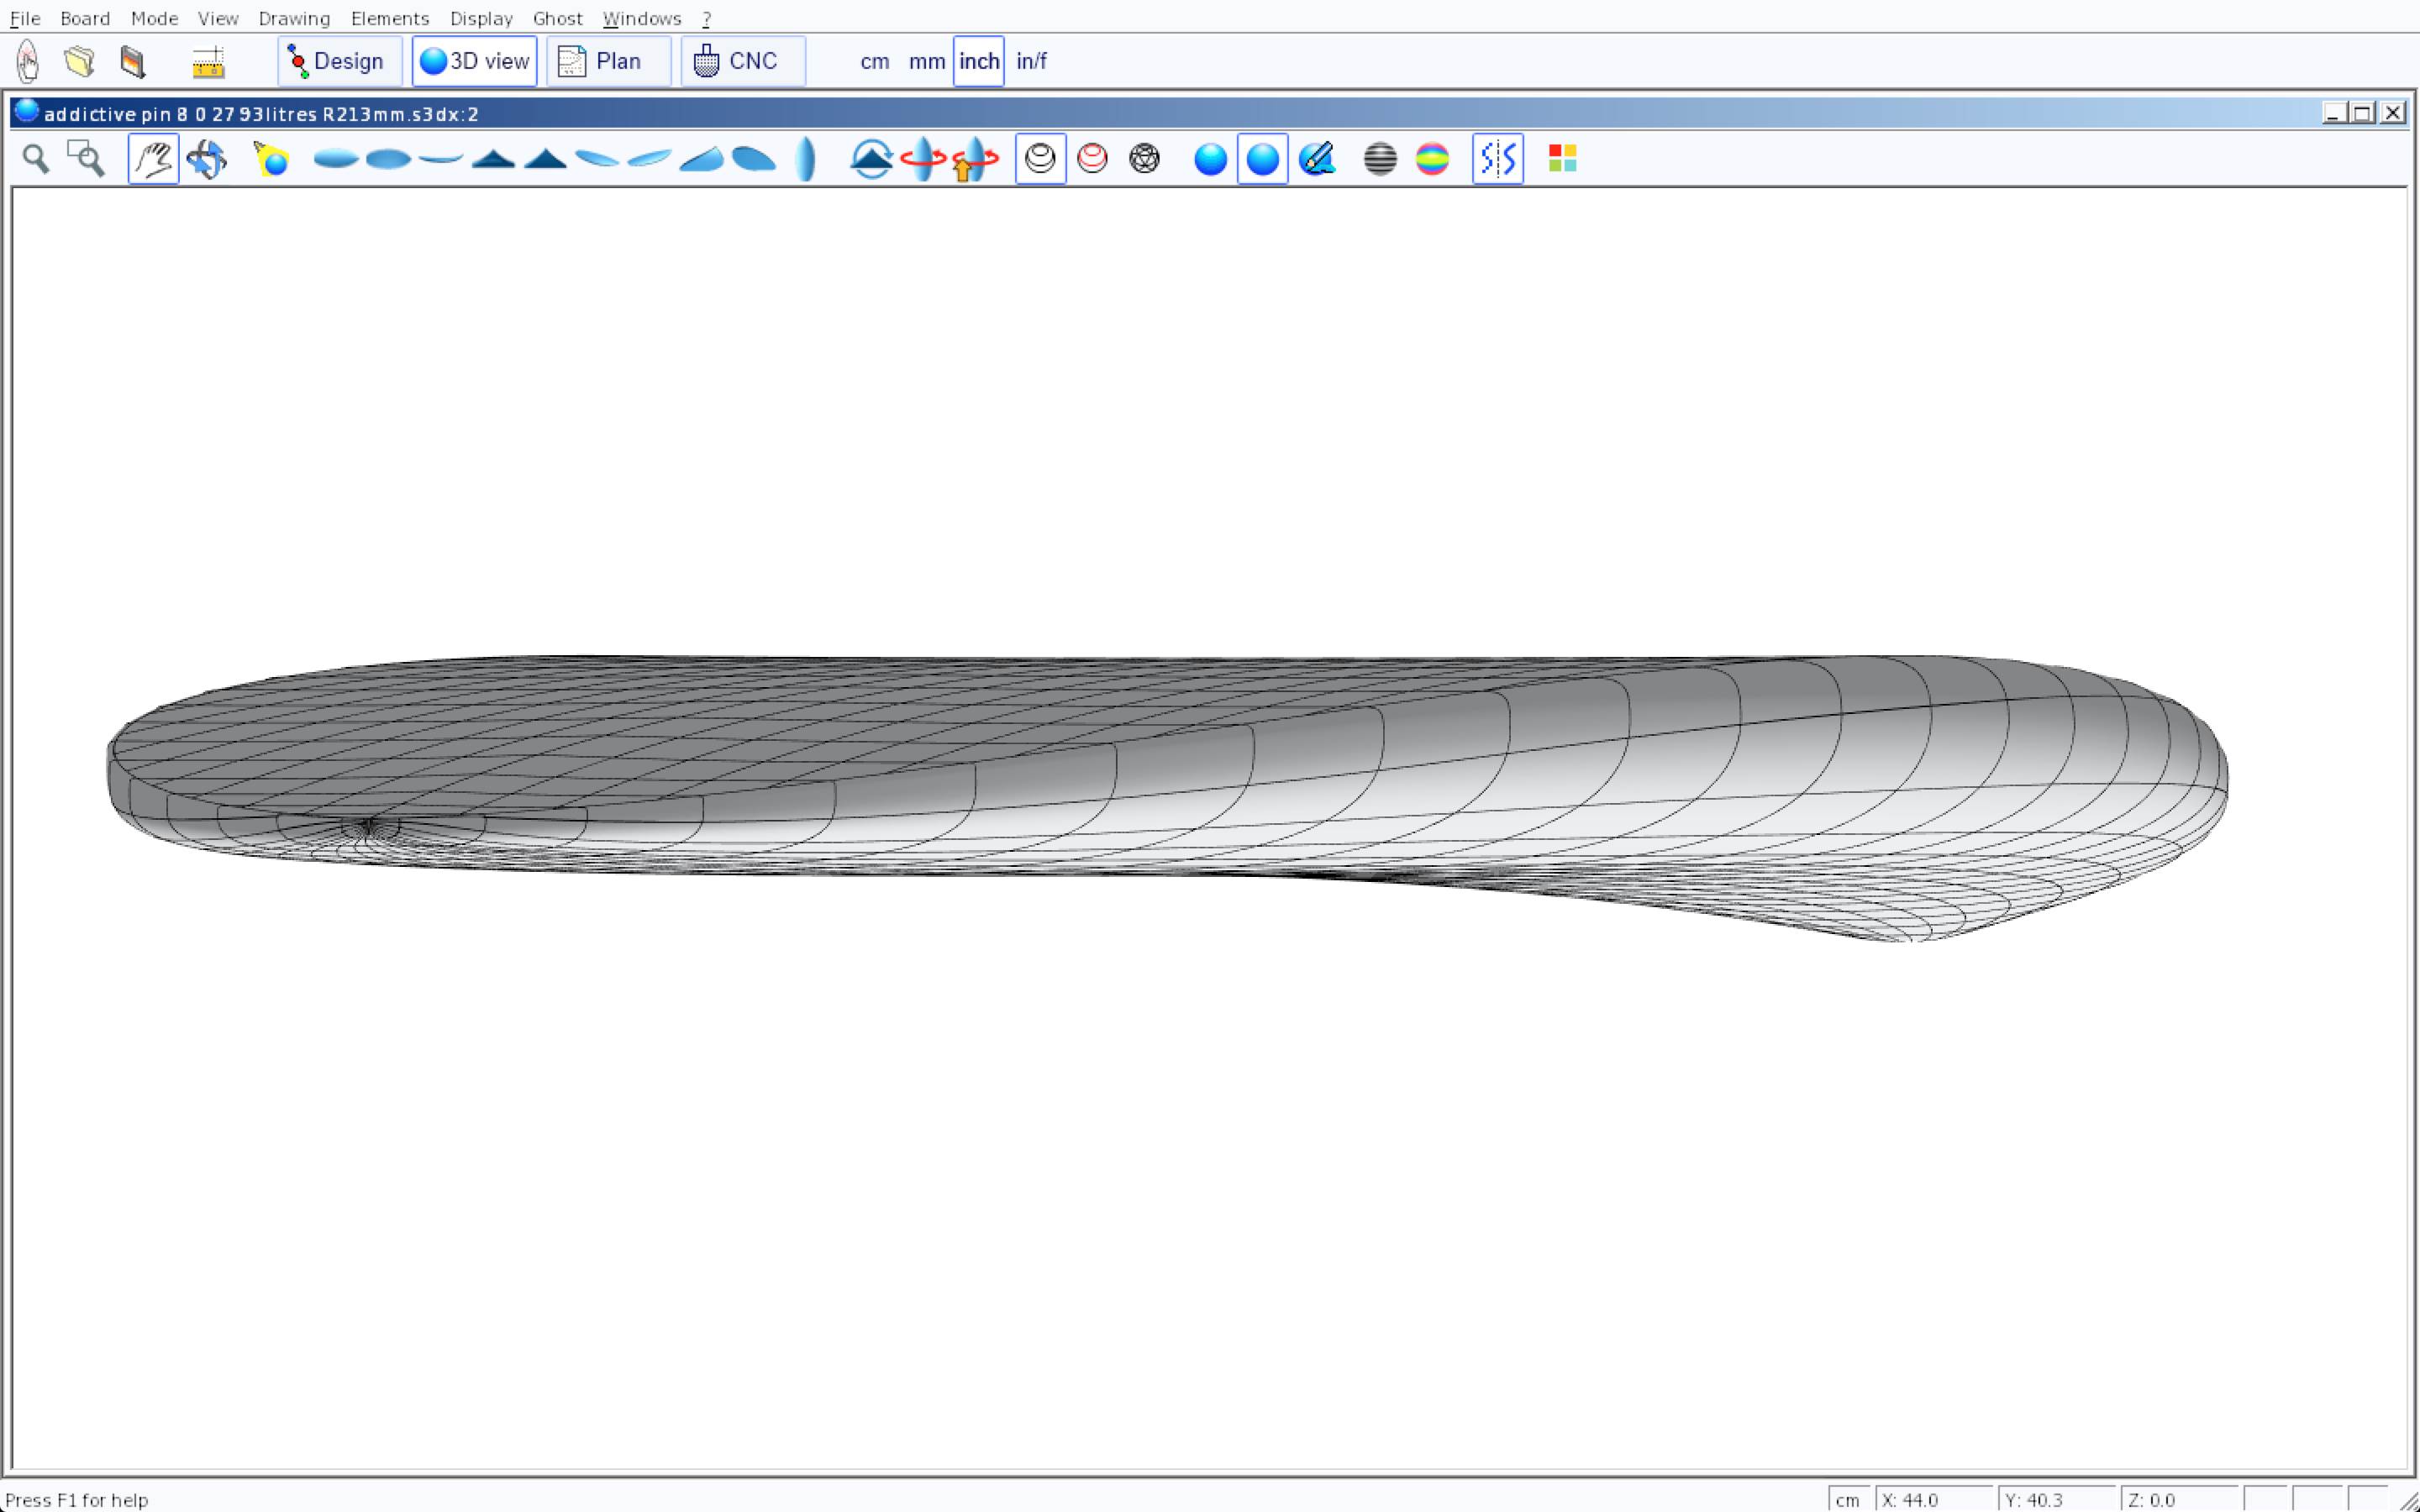Image resolution: width=2420 pixels, height=1512 pixels.
Task: Click the multicolor squares palette icon
Action: (1562, 159)
